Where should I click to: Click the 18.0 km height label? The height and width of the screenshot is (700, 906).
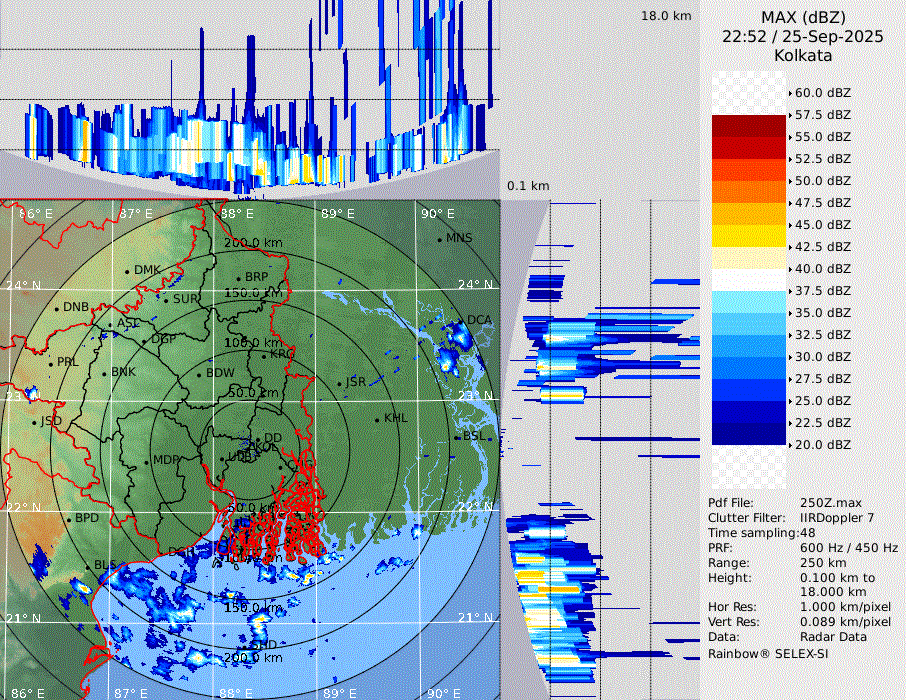coord(666,16)
